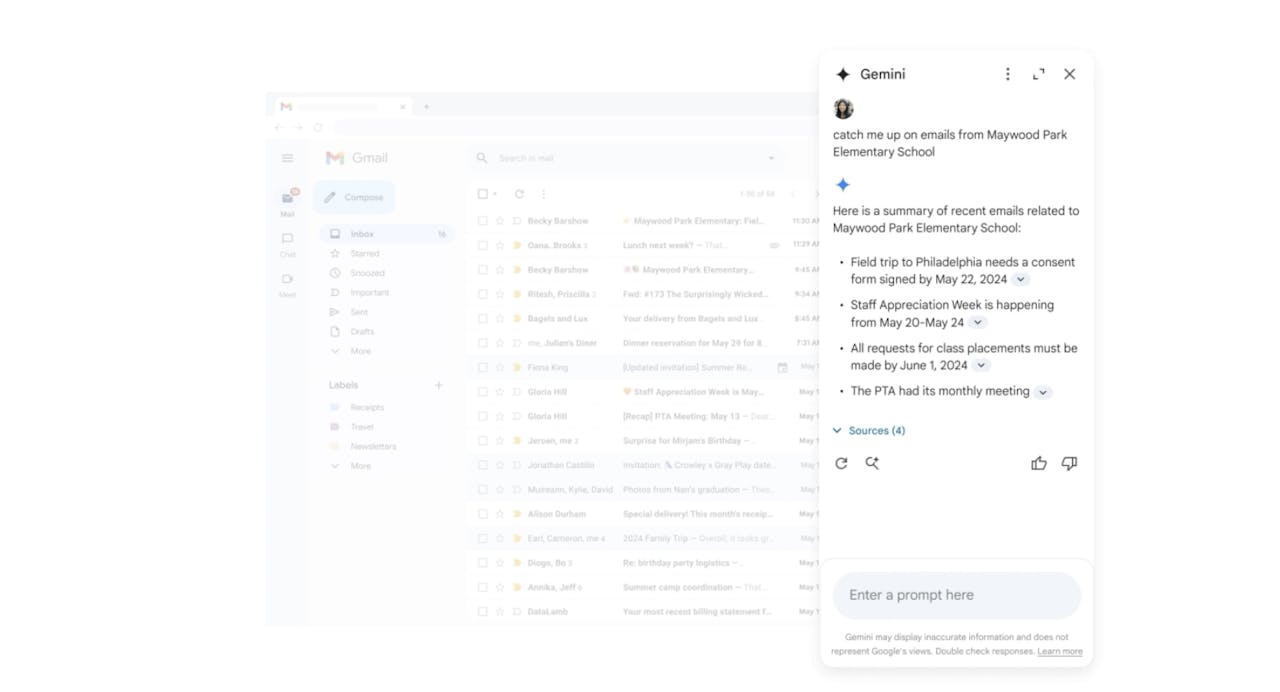The image size is (1280, 692).
Task: Reload the page in the browser toolbar
Action: pyautogui.click(x=318, y=127)
